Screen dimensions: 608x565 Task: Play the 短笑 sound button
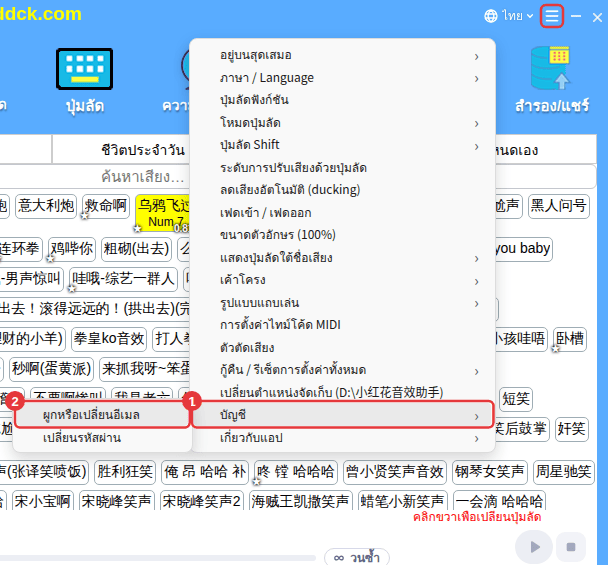[x=516, y=399]
